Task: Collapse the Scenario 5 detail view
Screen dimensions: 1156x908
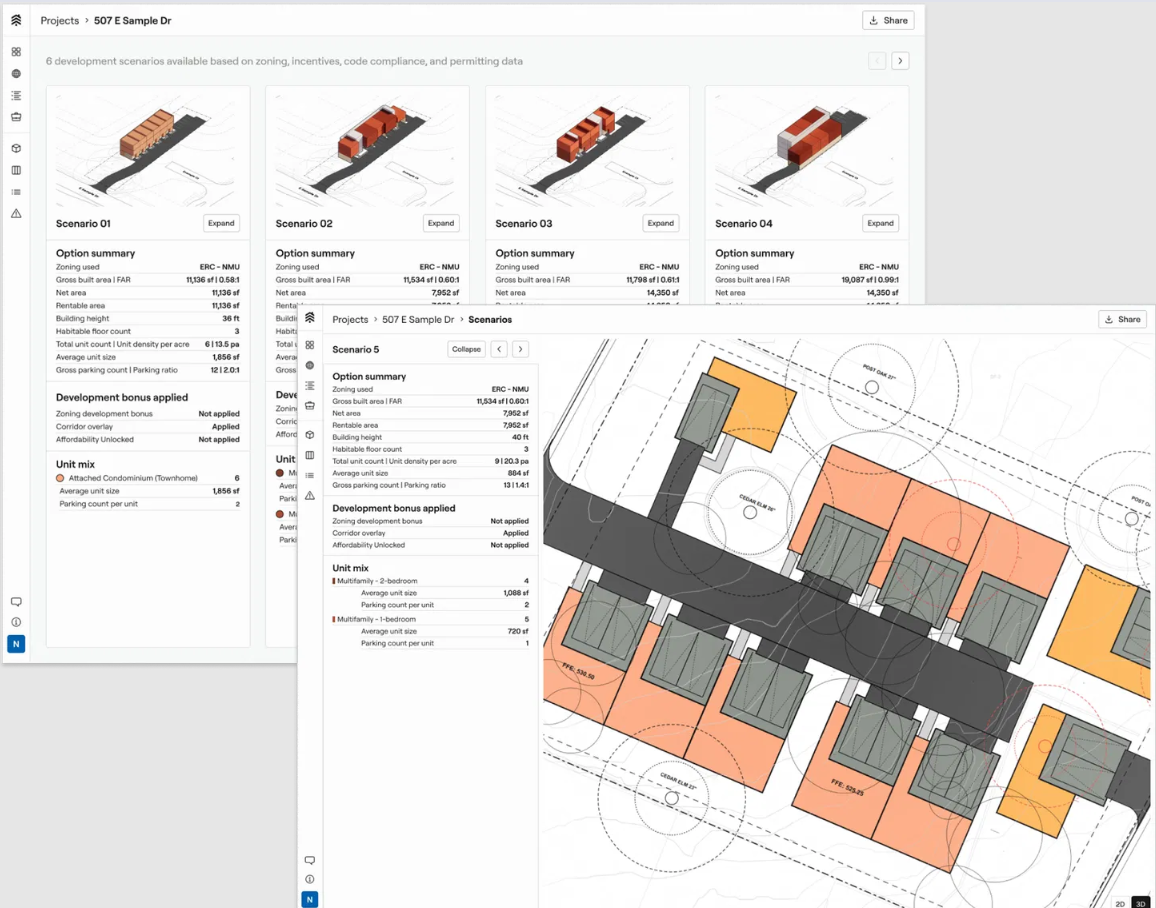Action: 466,349
